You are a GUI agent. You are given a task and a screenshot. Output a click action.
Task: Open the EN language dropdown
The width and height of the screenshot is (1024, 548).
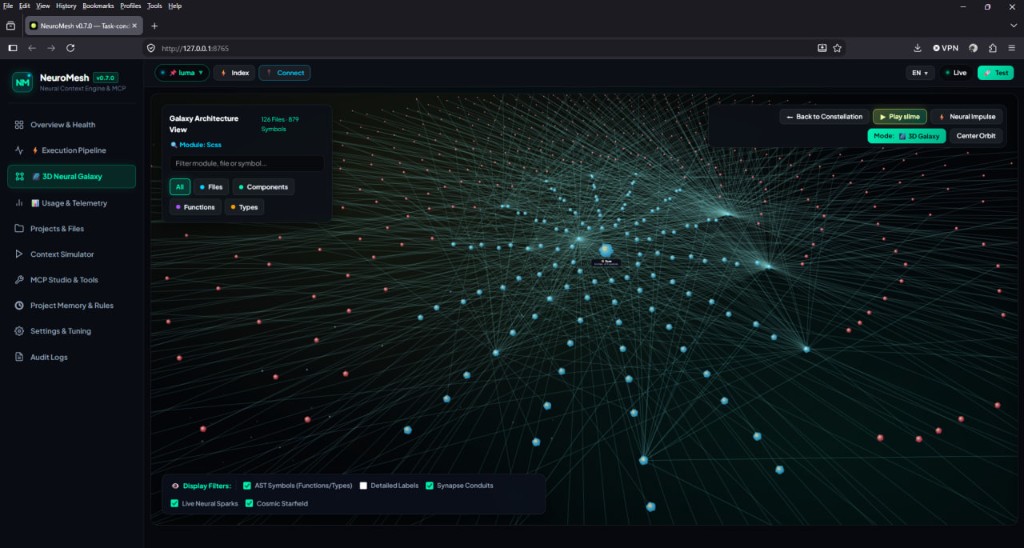(x=920, y=73)
